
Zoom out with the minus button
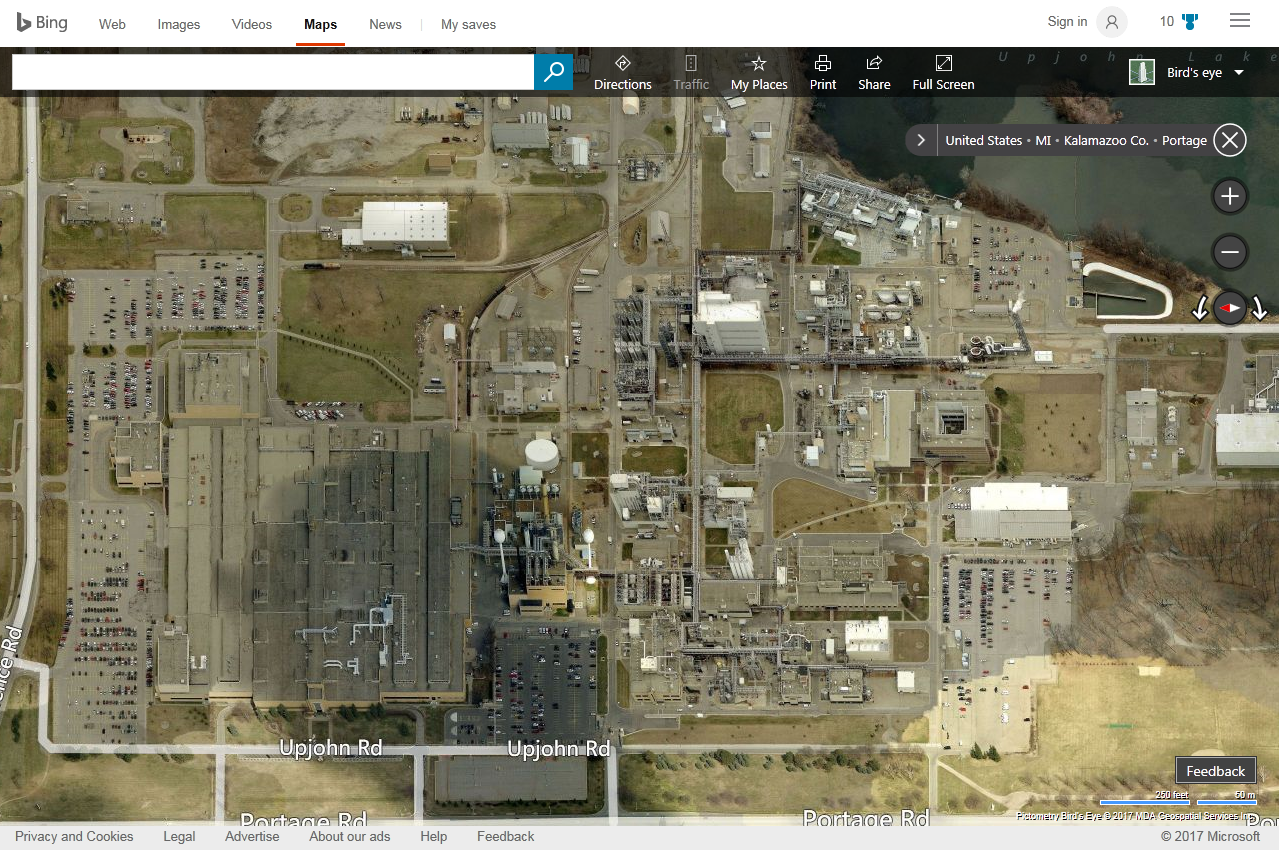click(1229, 253)
